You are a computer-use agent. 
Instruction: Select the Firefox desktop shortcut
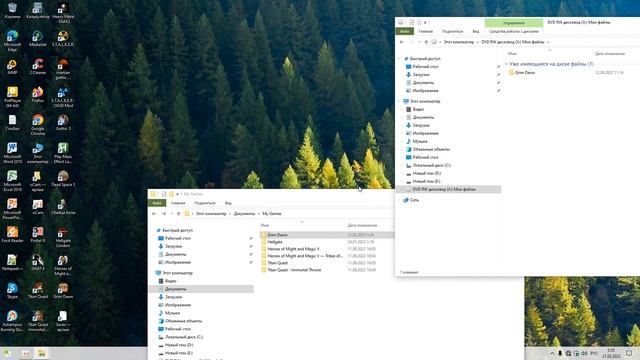pyautogui.click(x=38, y=95)
